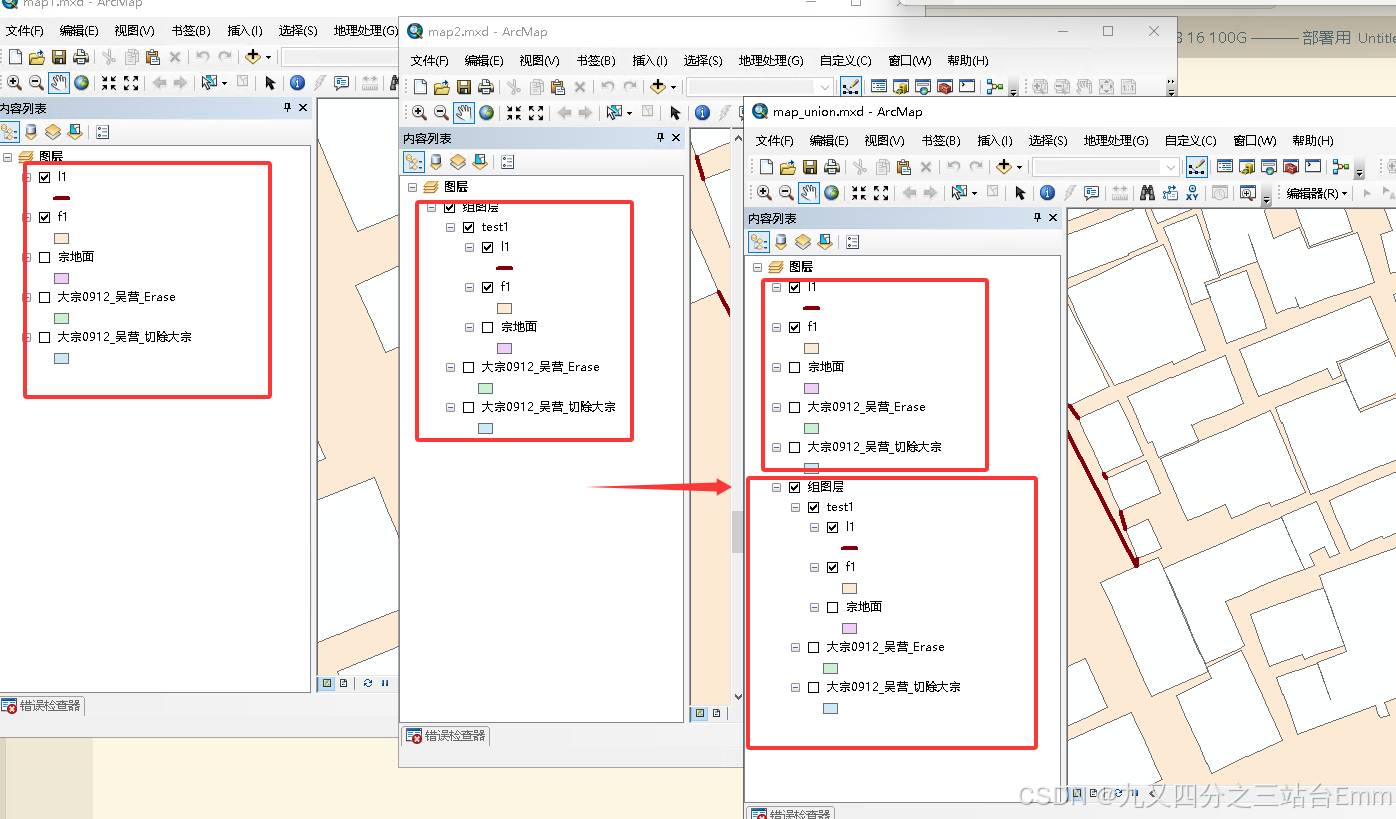
Task: Select the Zoom In tool in map_union window
Action: point(764,193)
